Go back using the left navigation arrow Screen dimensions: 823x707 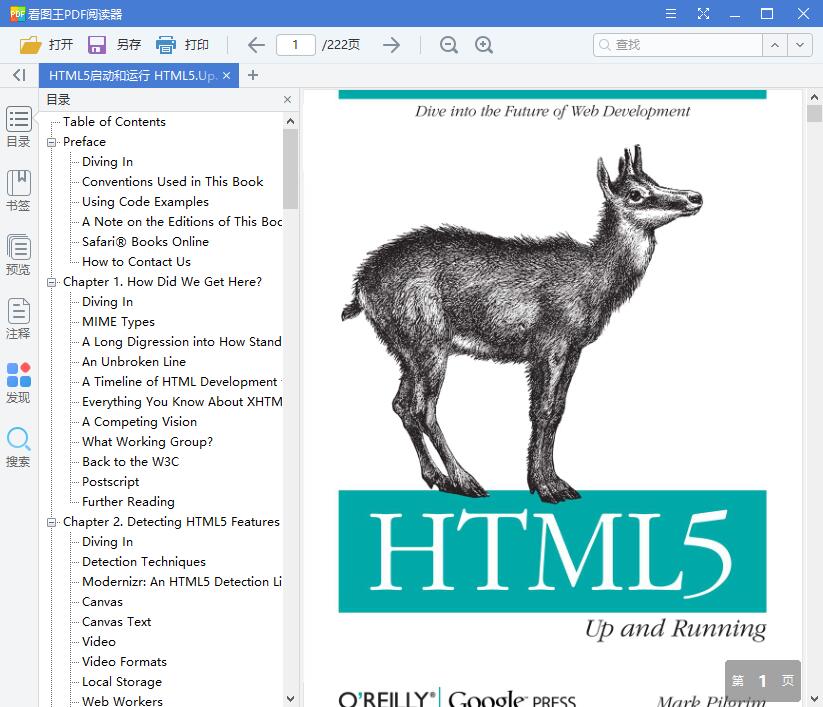256,44
